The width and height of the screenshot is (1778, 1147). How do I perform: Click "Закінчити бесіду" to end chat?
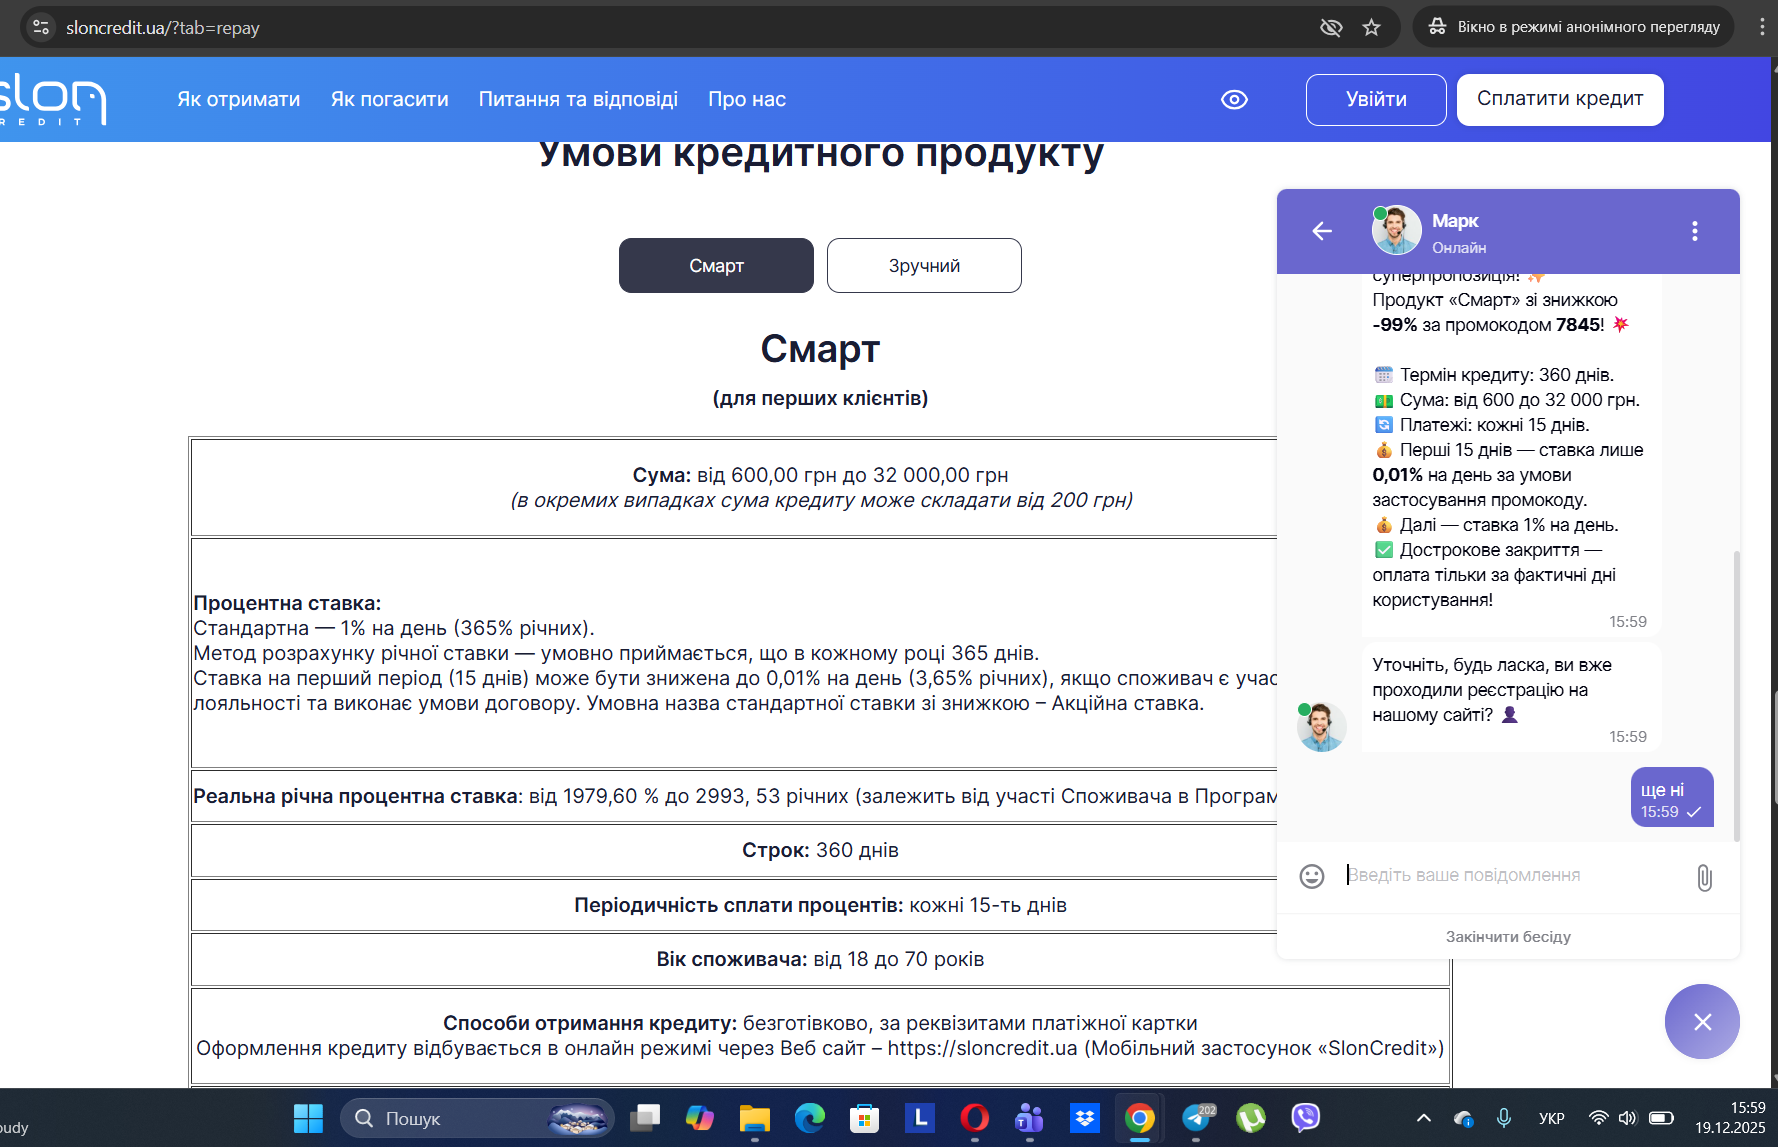[x=1508, y=937]
